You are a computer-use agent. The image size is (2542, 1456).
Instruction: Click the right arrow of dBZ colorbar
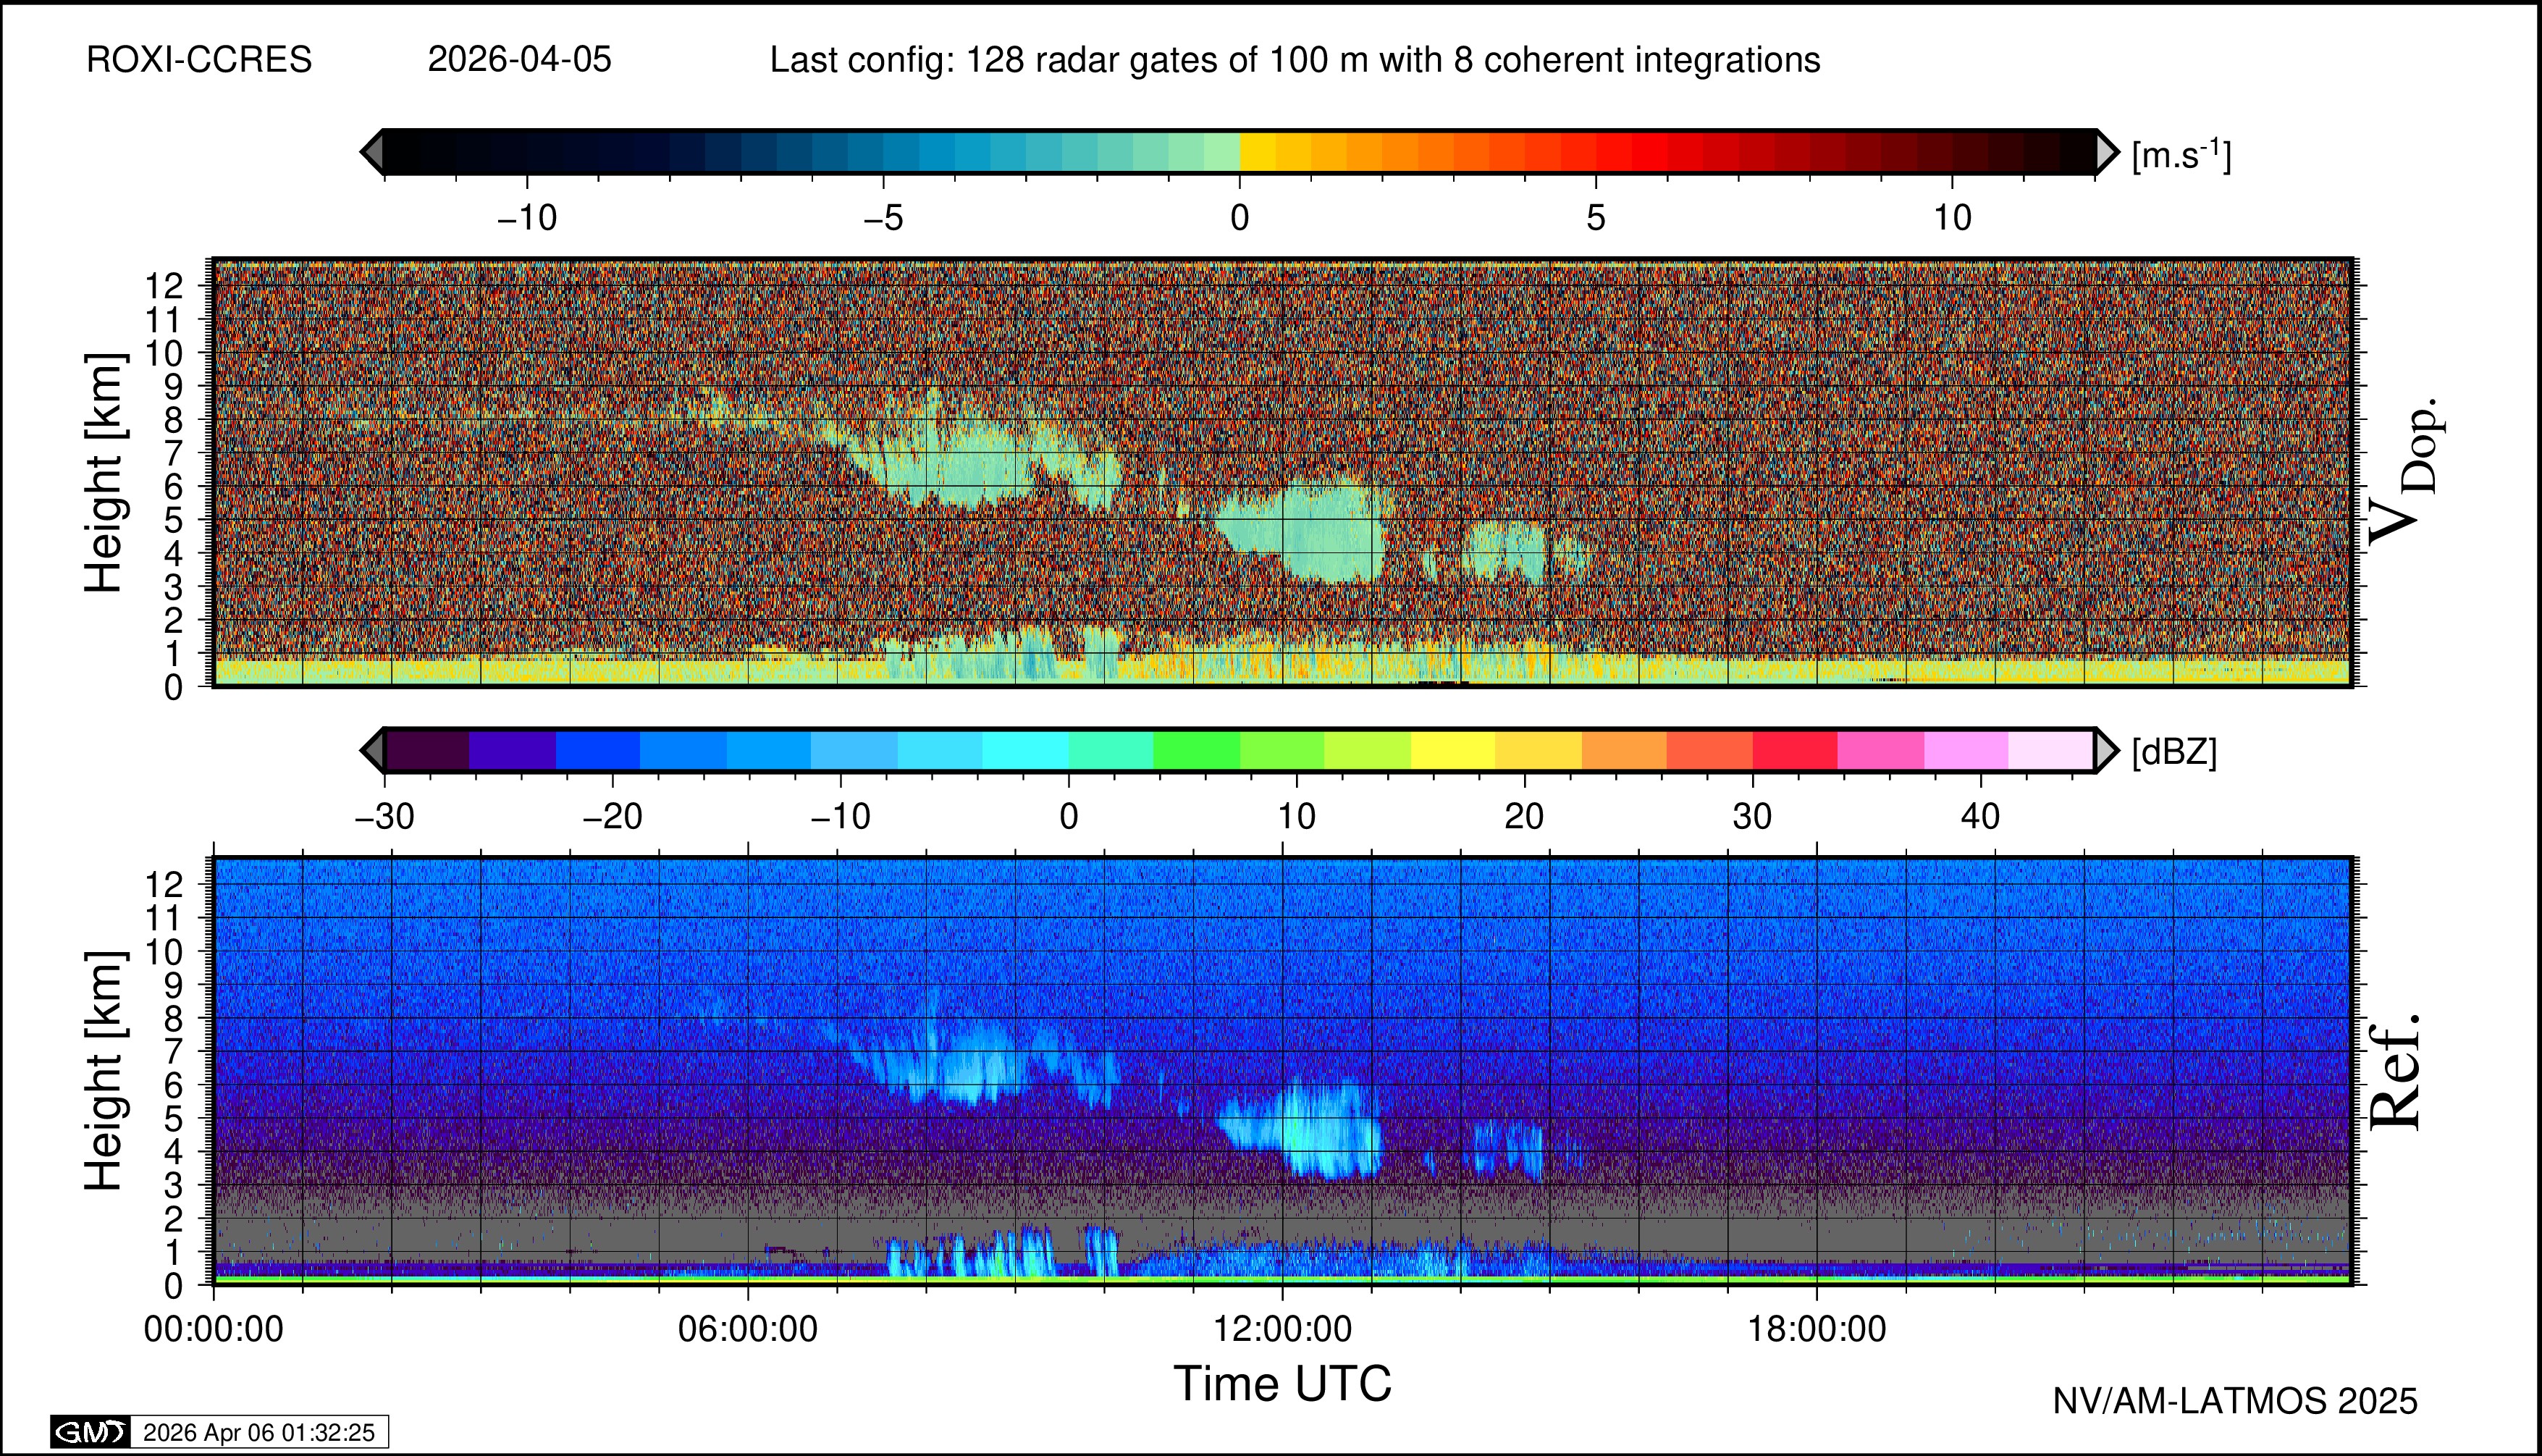click(2106, 750)
